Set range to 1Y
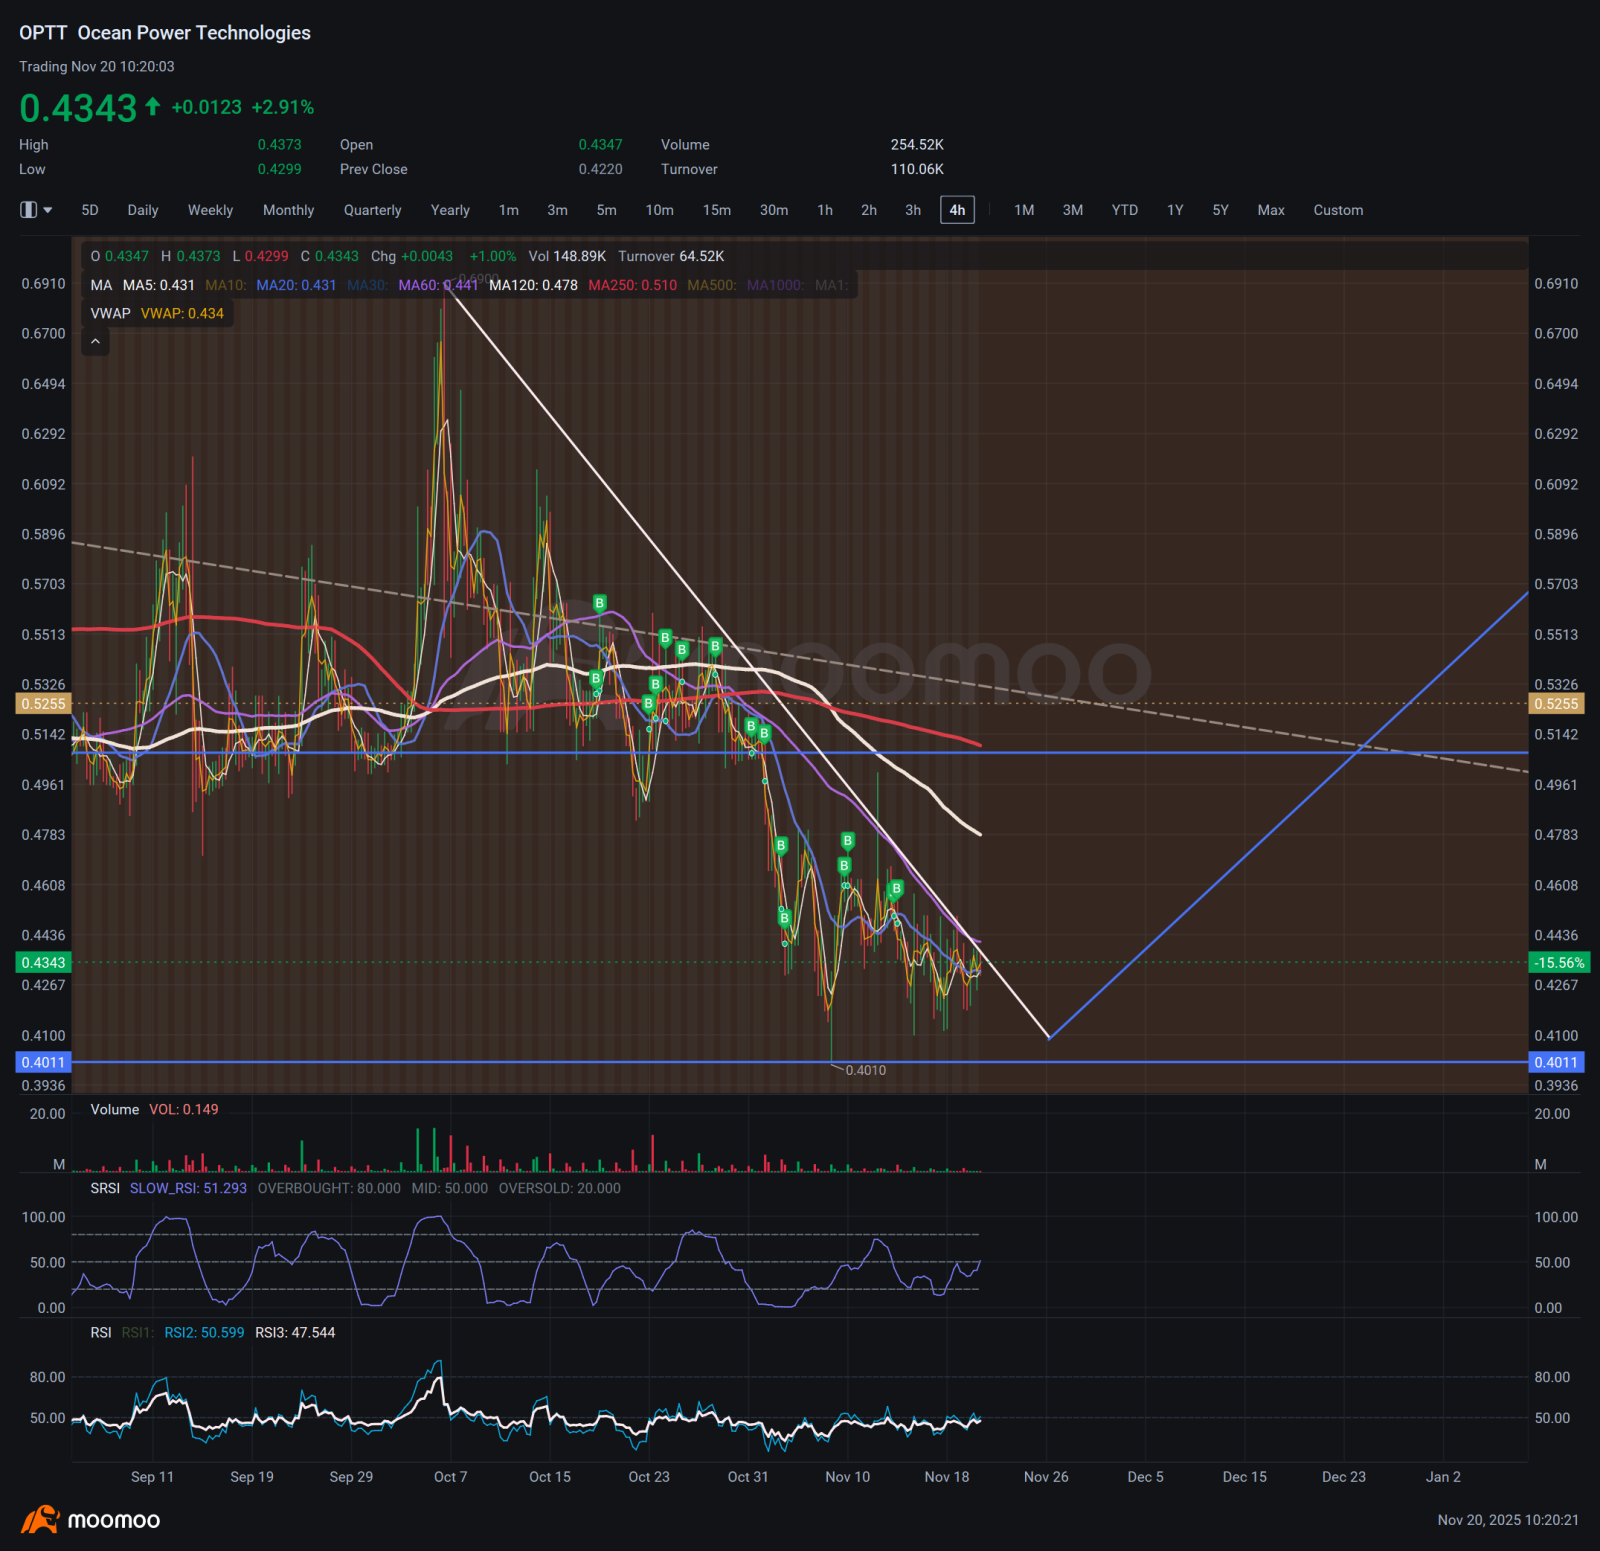The height and width of the screenshot is (1551, 1600). 1175,210
